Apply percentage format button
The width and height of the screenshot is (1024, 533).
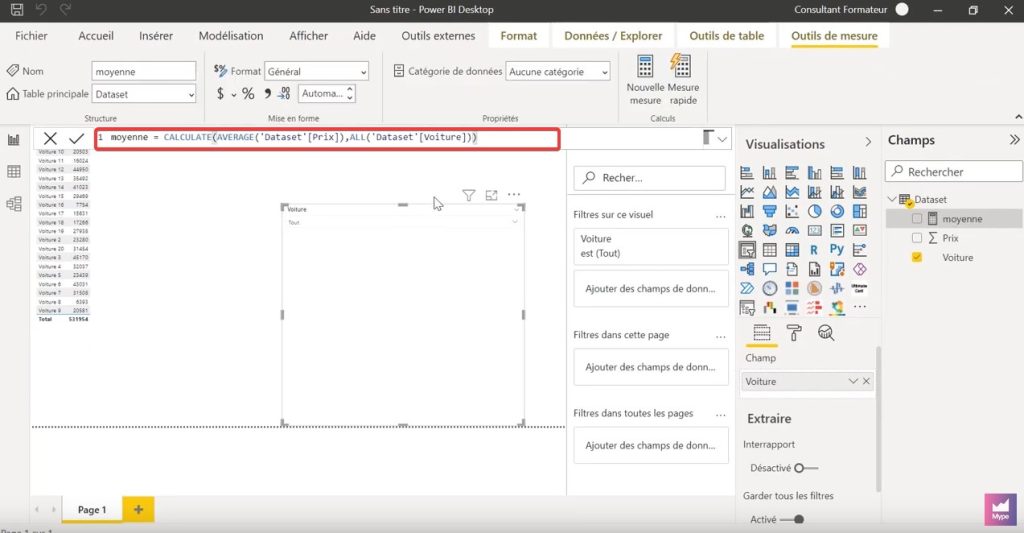[248, 94]
